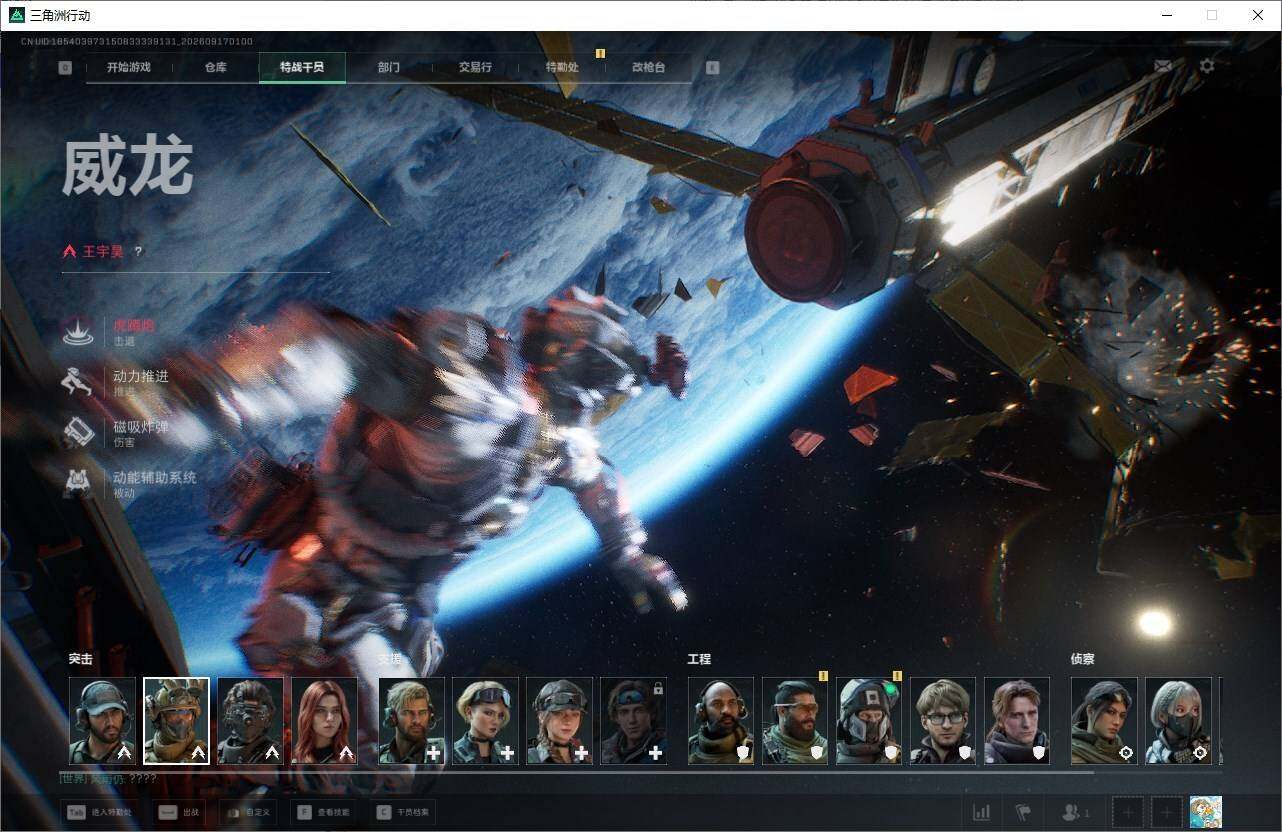The height and width of the screenshot is (832, 1282).
Task: Click the Q previous-tab key icon
Action: click(65, 68)
